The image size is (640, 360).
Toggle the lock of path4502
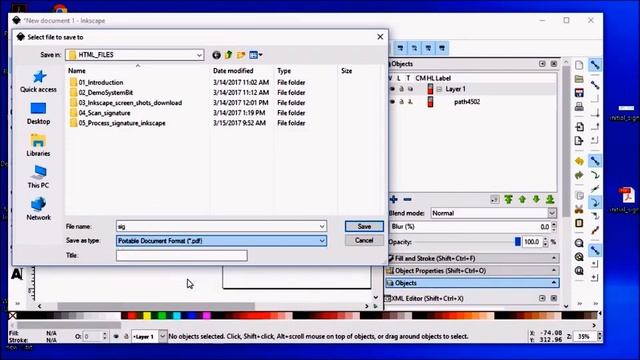tap(401, 102)
